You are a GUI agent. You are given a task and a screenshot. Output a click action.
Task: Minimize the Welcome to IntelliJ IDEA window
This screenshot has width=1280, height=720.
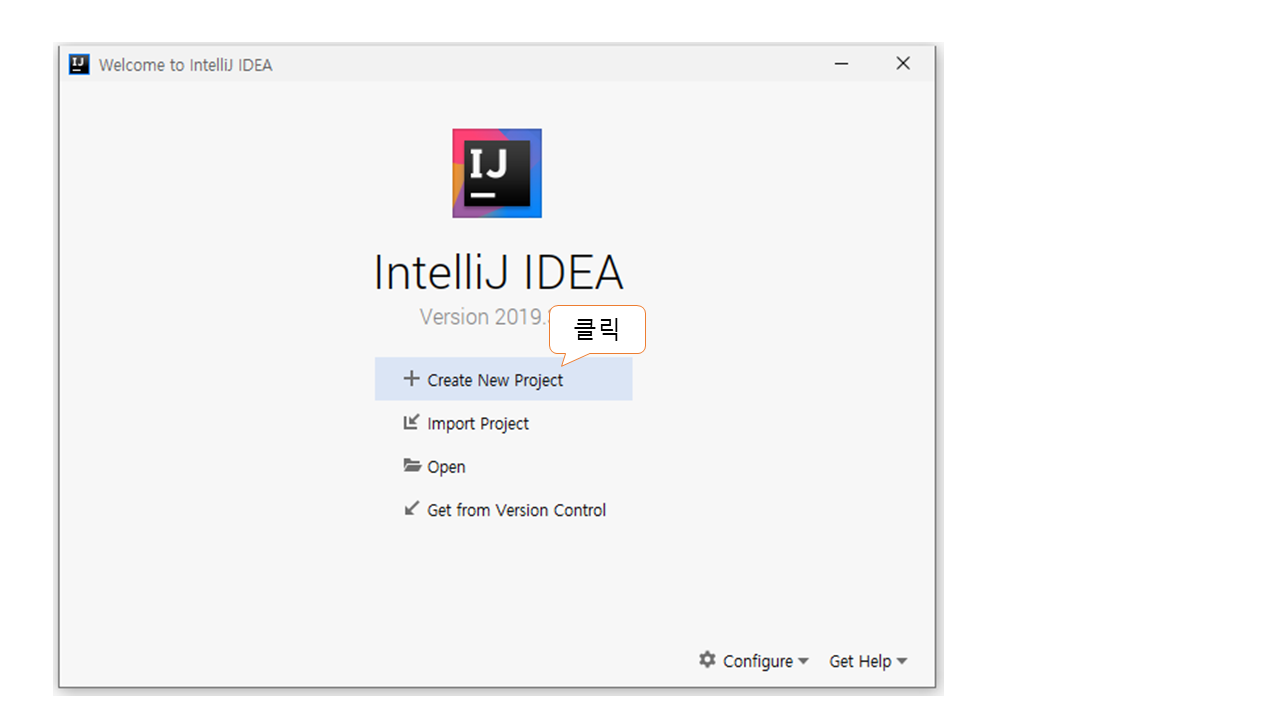tap(842, 64)
